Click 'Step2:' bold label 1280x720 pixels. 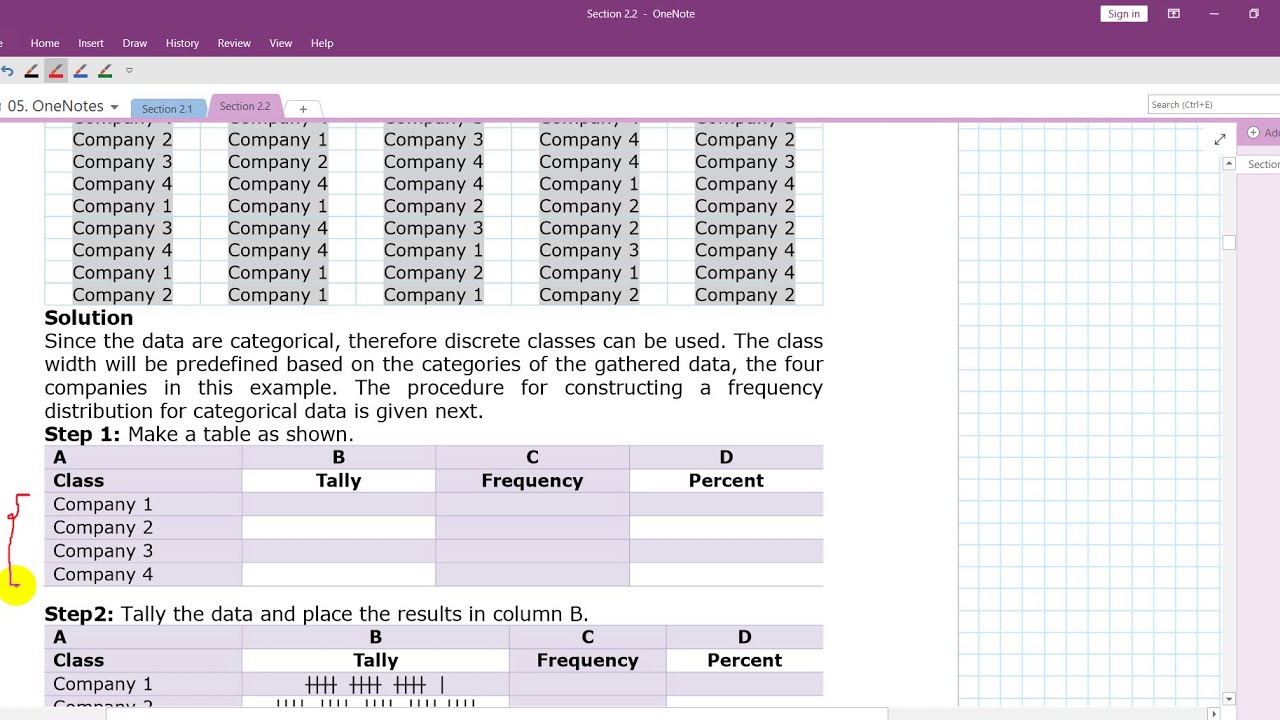tap(79, 614)
